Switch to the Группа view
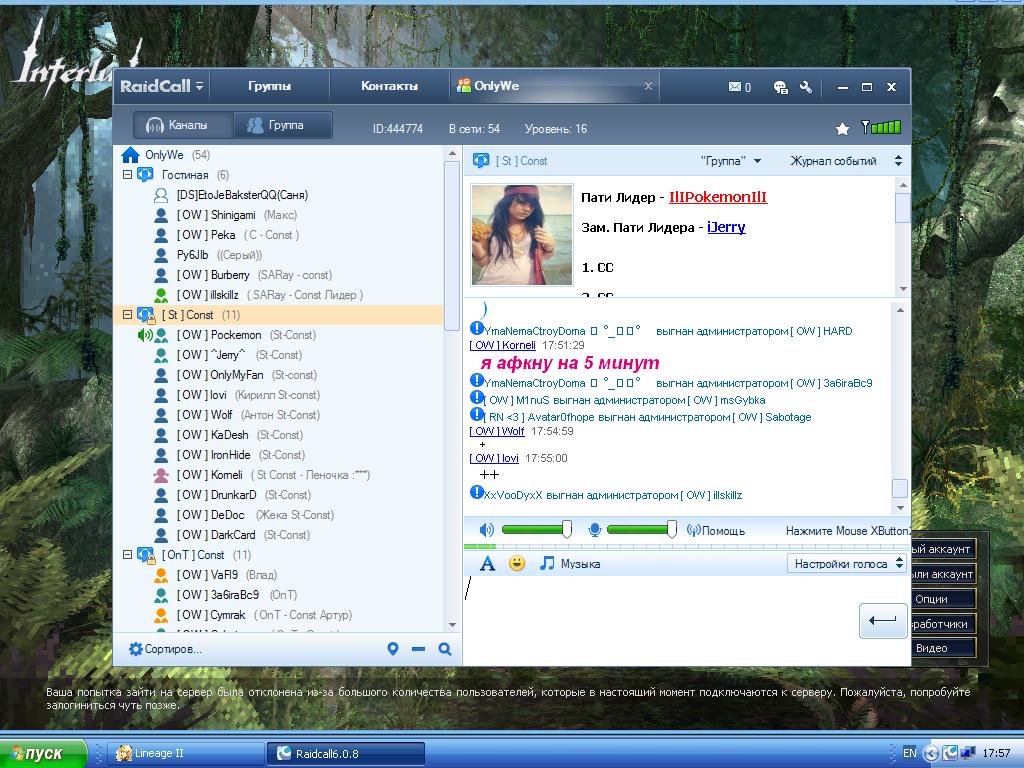Image resolution: width=1024 pixels, height=768 pixels. 283,125
